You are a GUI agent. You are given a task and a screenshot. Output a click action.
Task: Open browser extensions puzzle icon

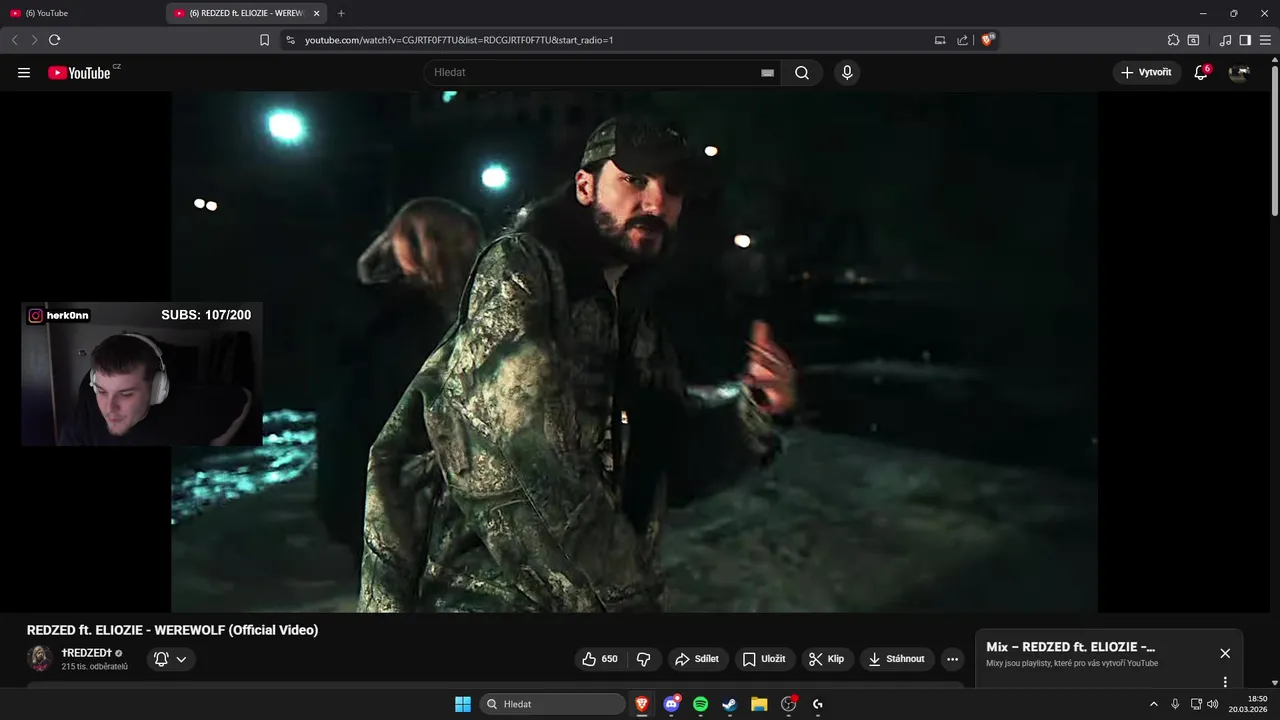point(1173,40)
